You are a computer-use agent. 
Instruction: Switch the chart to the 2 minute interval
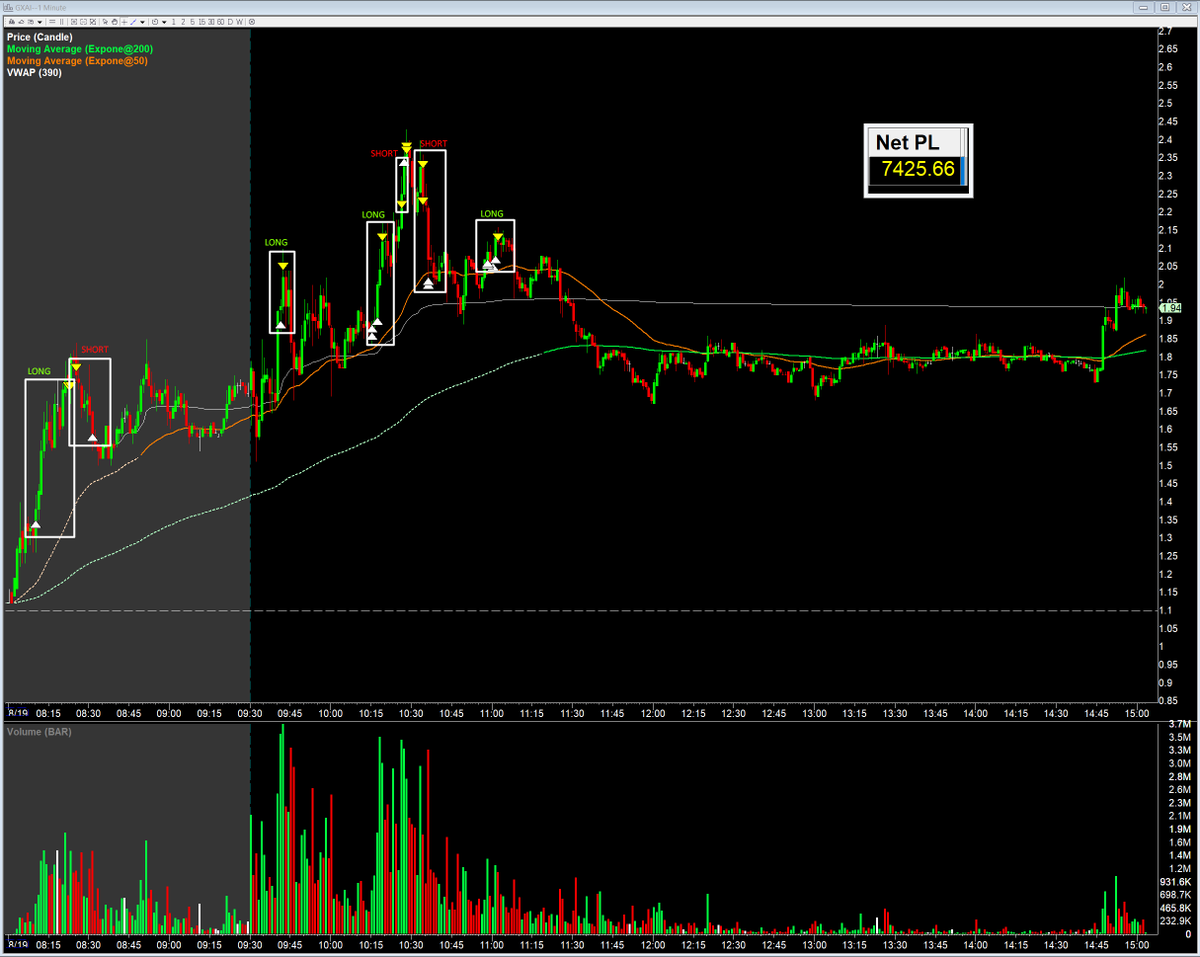coord(183,22)
